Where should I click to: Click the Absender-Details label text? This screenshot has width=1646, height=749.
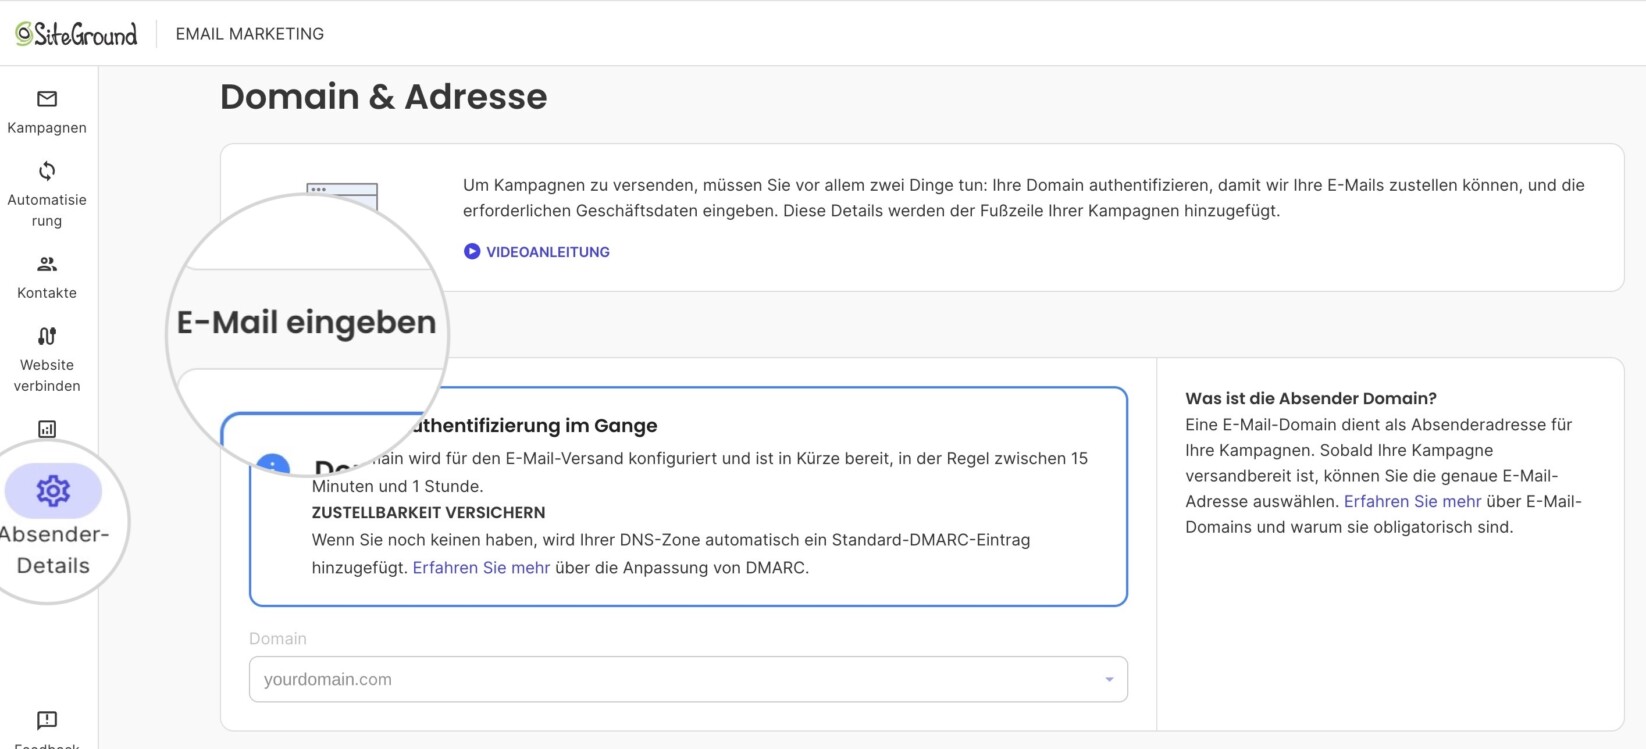(x=53, y=550)
